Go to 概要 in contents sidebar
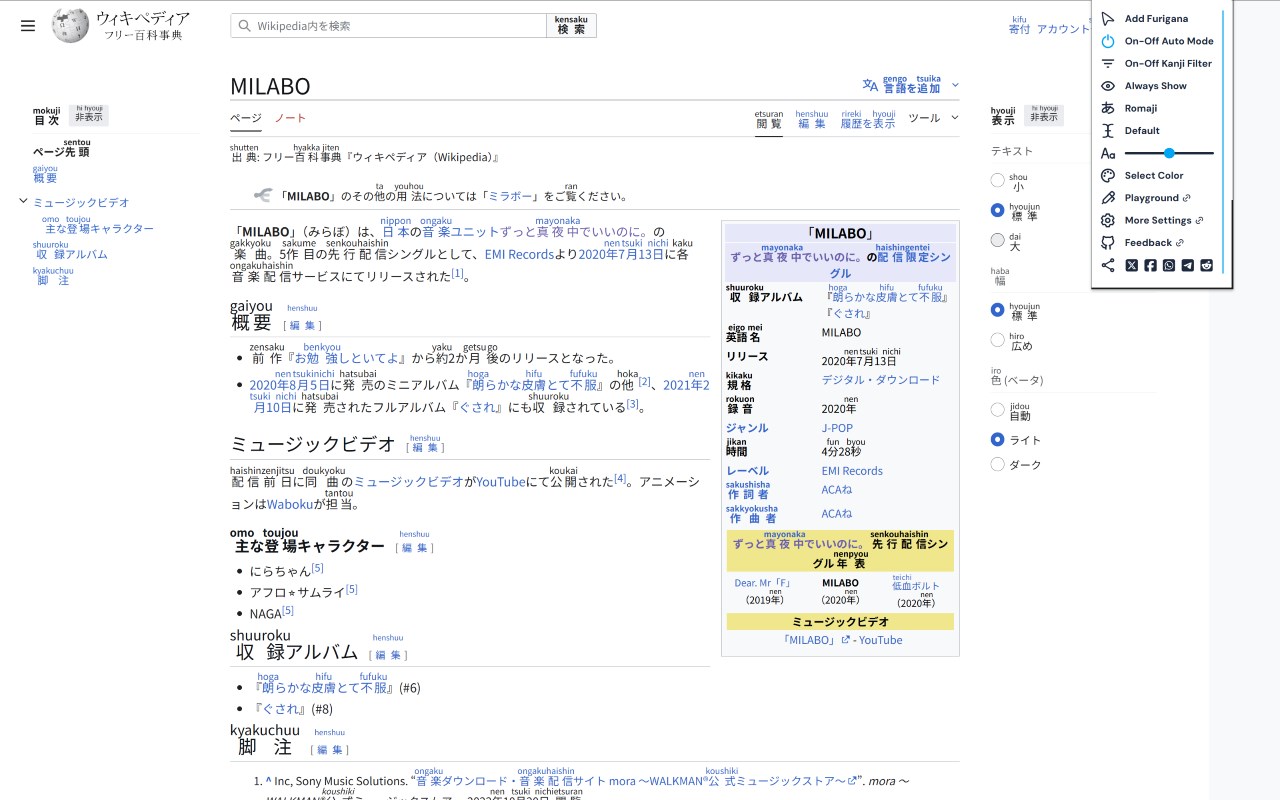The image size is (1280, 800). [45, 174]
